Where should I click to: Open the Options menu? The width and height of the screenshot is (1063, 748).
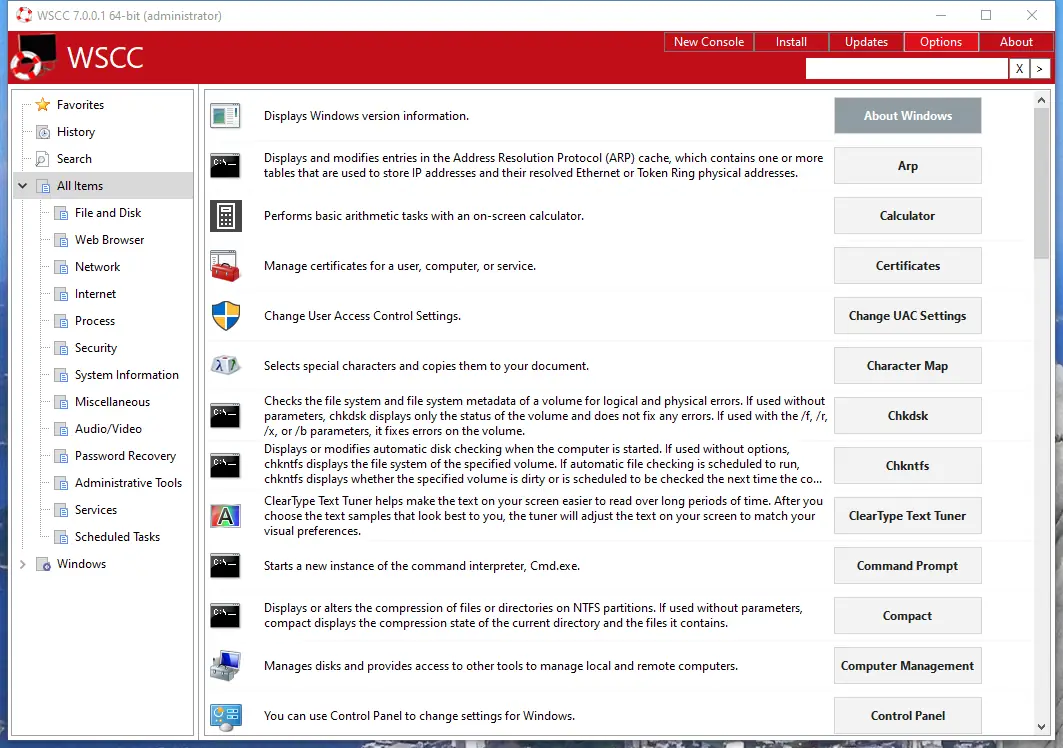941,42
